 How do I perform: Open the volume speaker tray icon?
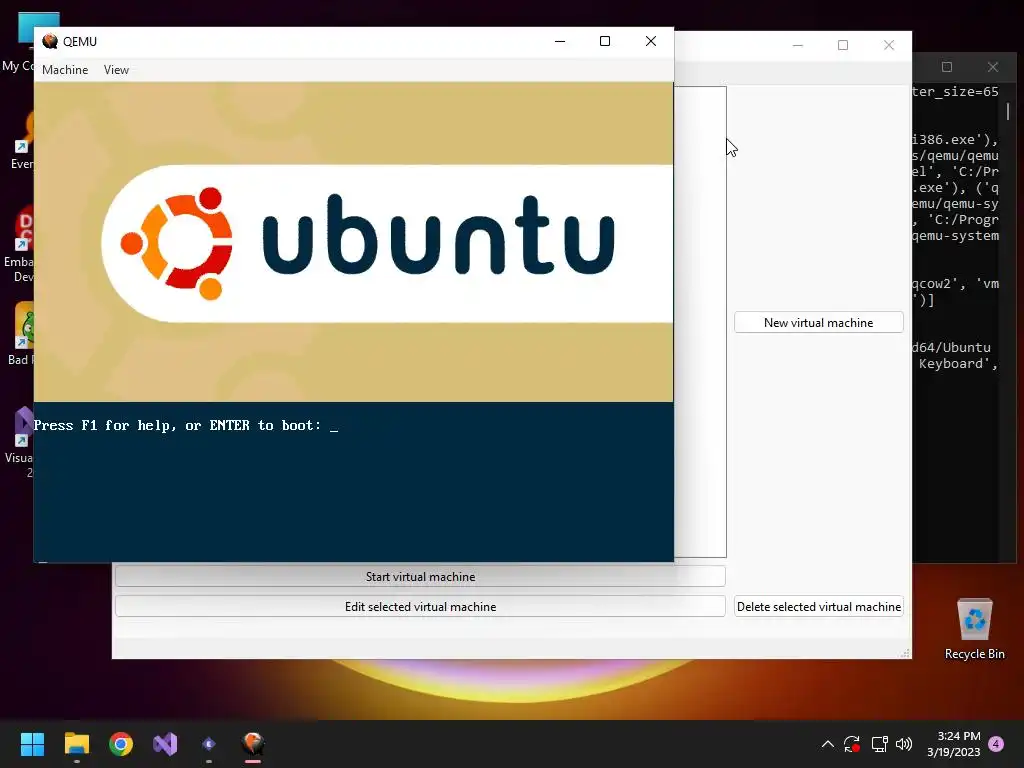click(904, 744)
